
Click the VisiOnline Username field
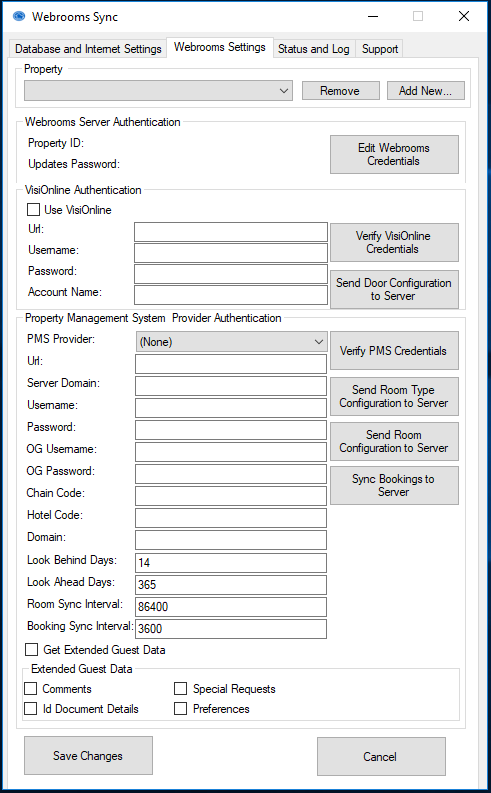[x=231, y=253]
